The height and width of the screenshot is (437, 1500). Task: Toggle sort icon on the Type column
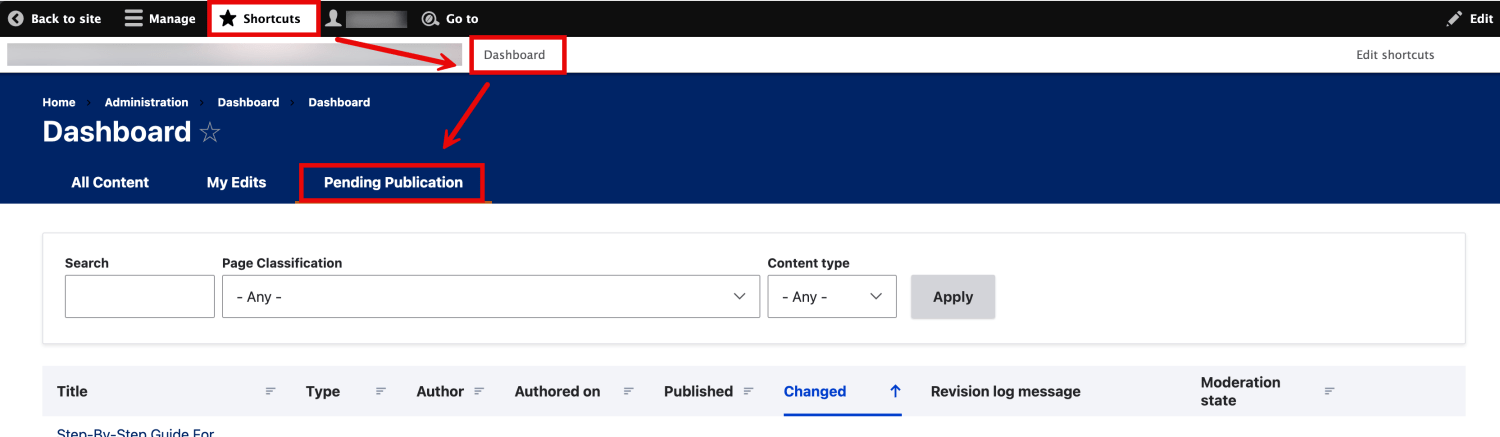coord(380,391)
